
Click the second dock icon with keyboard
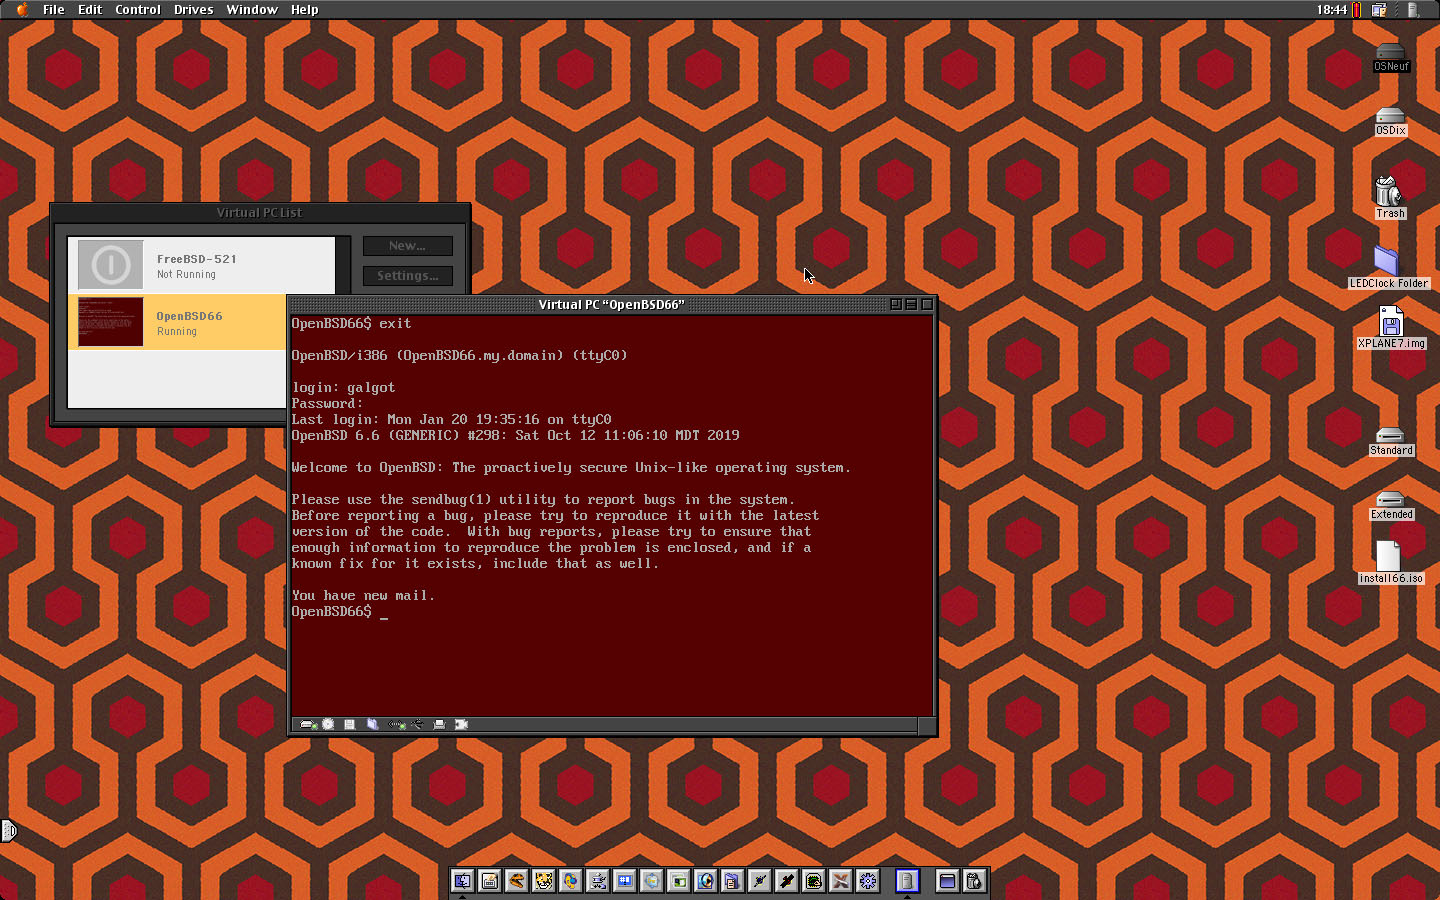(489, 881)
